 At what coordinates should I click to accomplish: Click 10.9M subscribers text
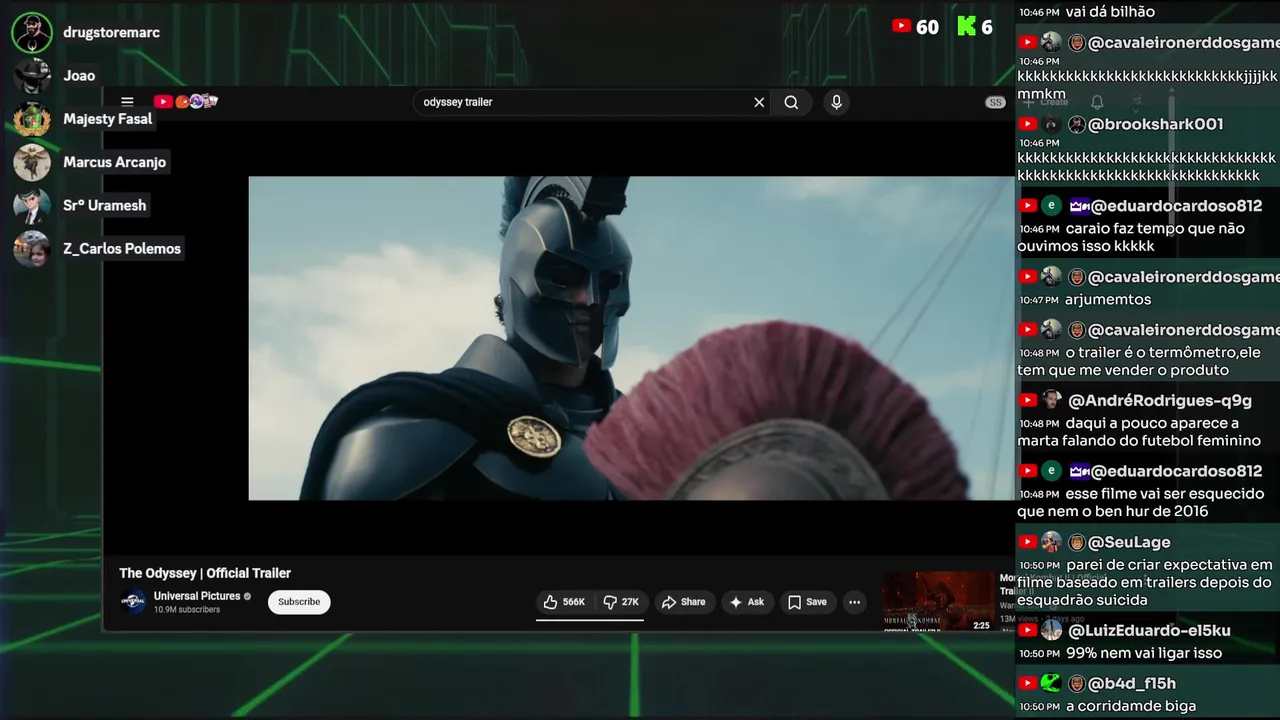tap(186, 610)
